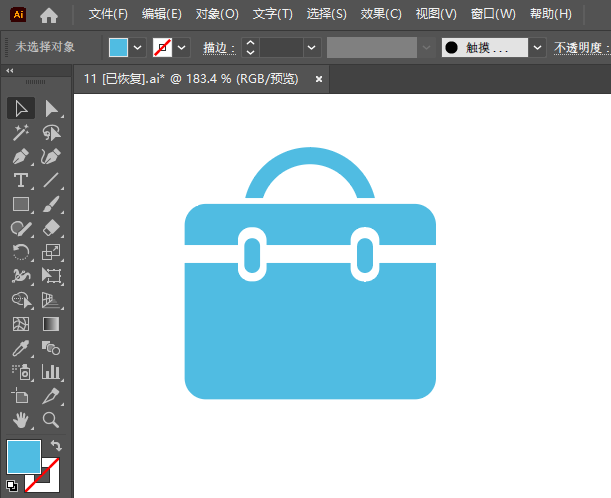The width and height of the screenshot is (611, 498).
Task: Open the 帮助(H) menu
Action: [x=551, y=14]
